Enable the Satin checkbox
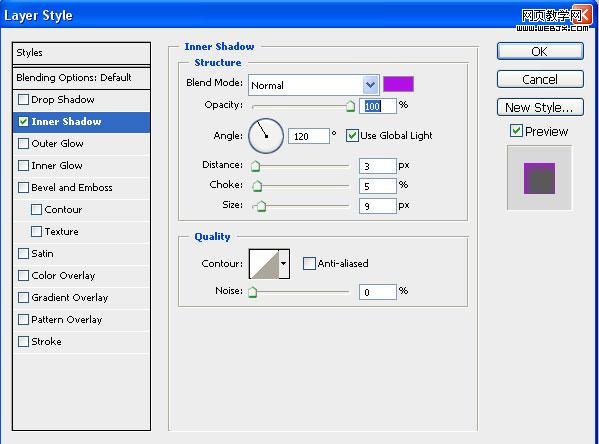The width and height of the screenshot is (599, 444). click(23, 254)
